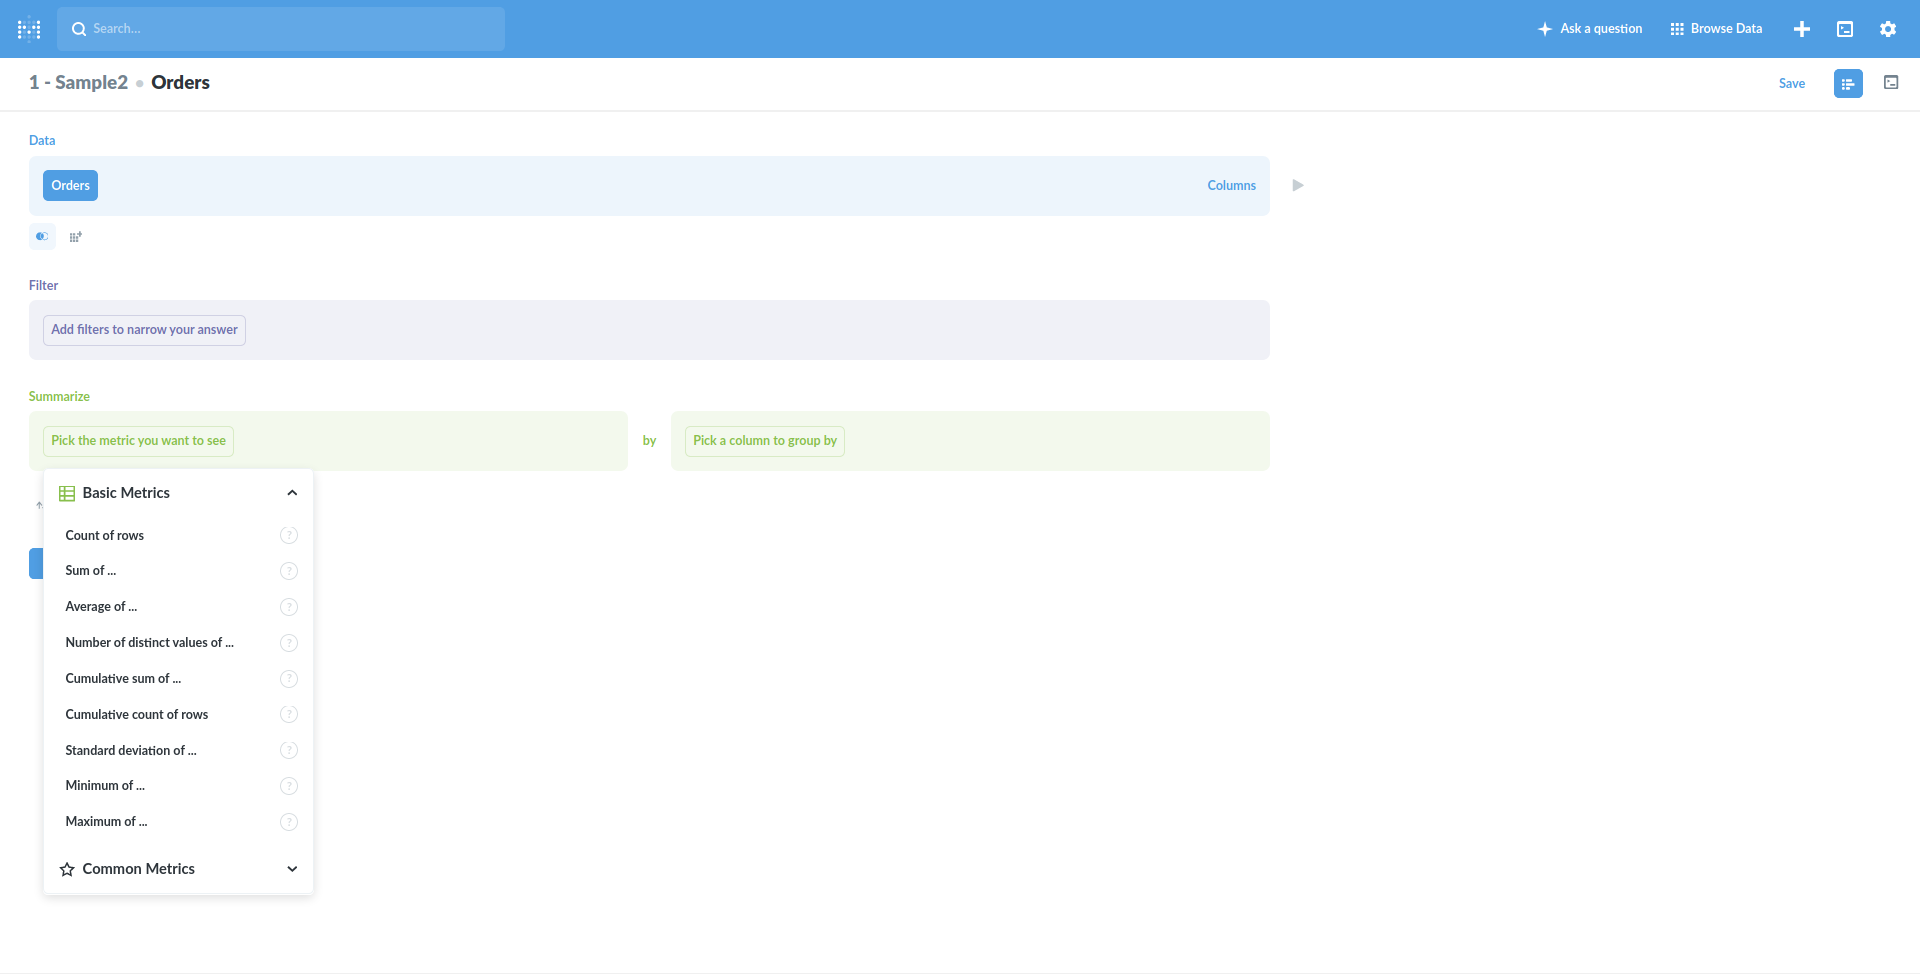Collapse the Basic Metrics section

click(x=292, y=492)
